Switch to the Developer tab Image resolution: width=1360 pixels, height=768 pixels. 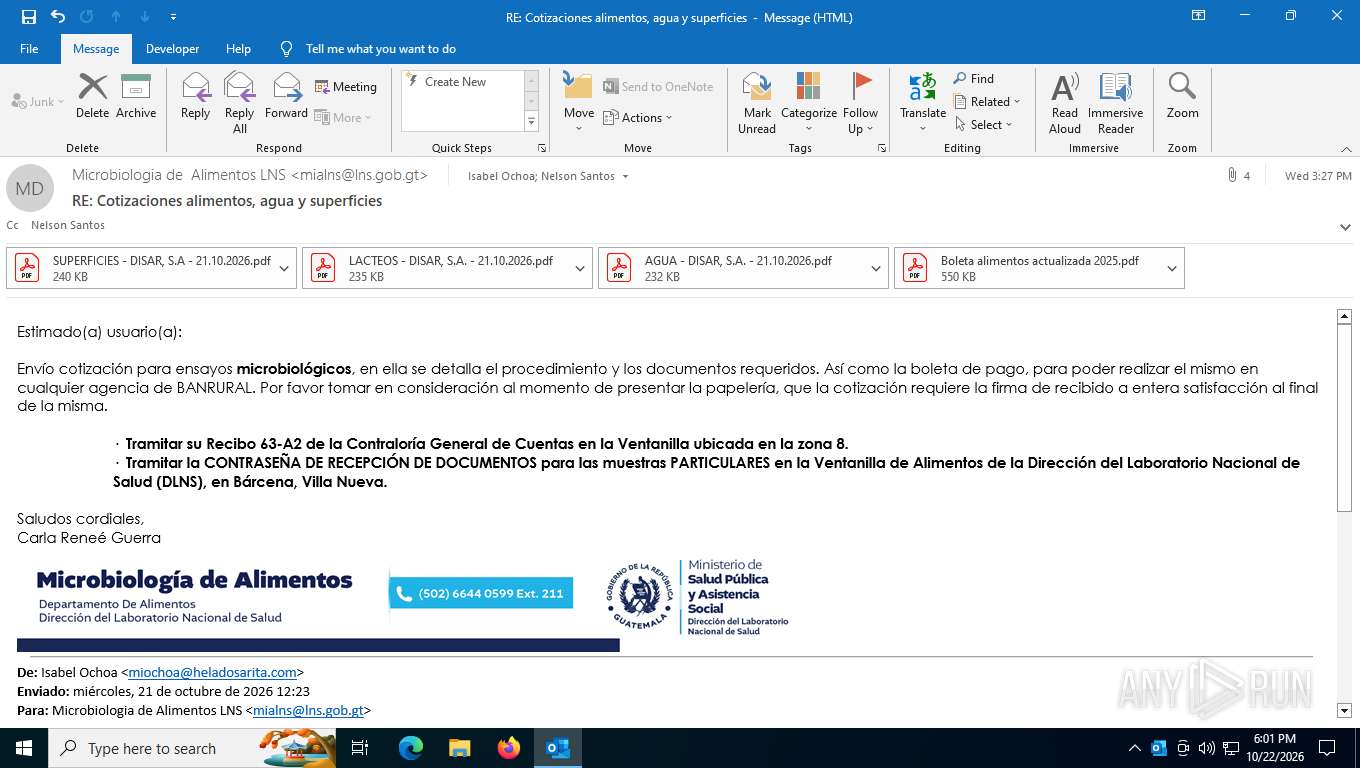coord(172,48)
